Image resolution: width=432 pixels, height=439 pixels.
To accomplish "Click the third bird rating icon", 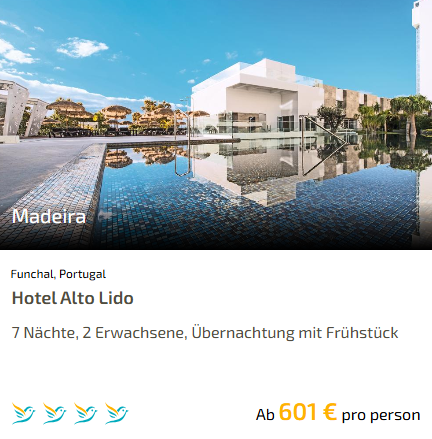I will [86, 413].
